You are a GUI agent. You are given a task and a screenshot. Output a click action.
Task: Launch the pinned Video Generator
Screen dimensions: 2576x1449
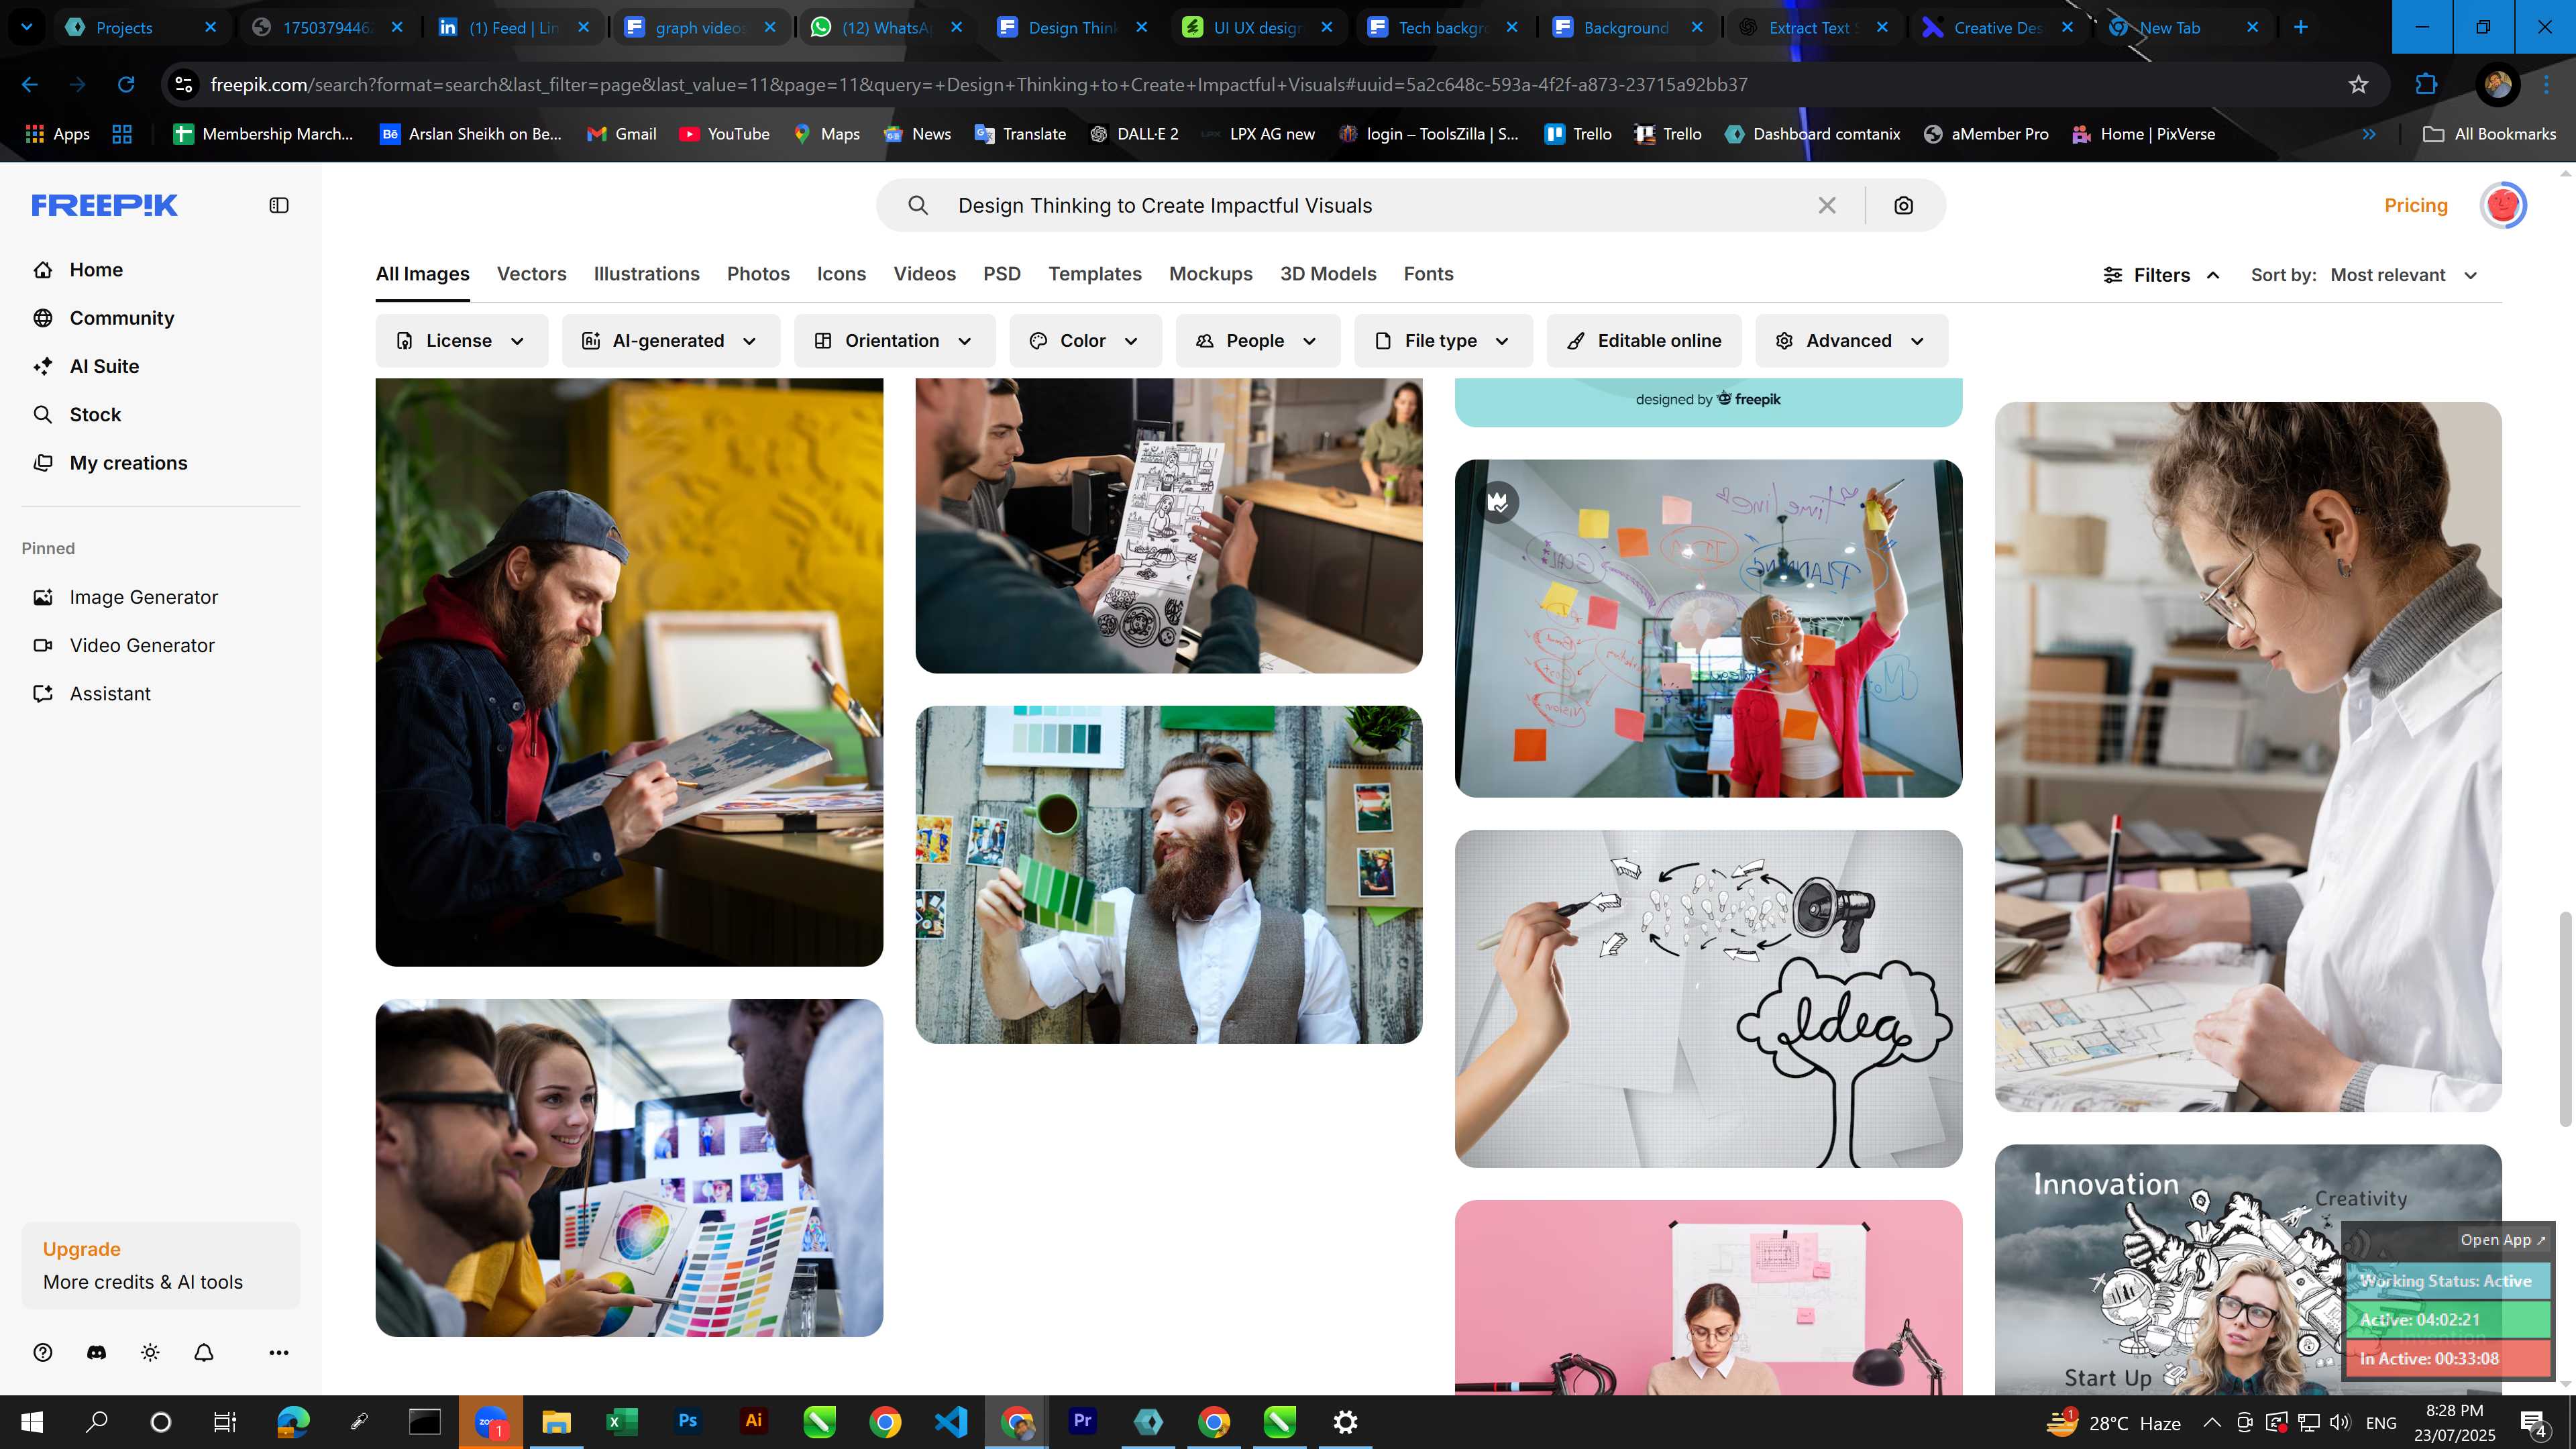(x=142, y=646)
